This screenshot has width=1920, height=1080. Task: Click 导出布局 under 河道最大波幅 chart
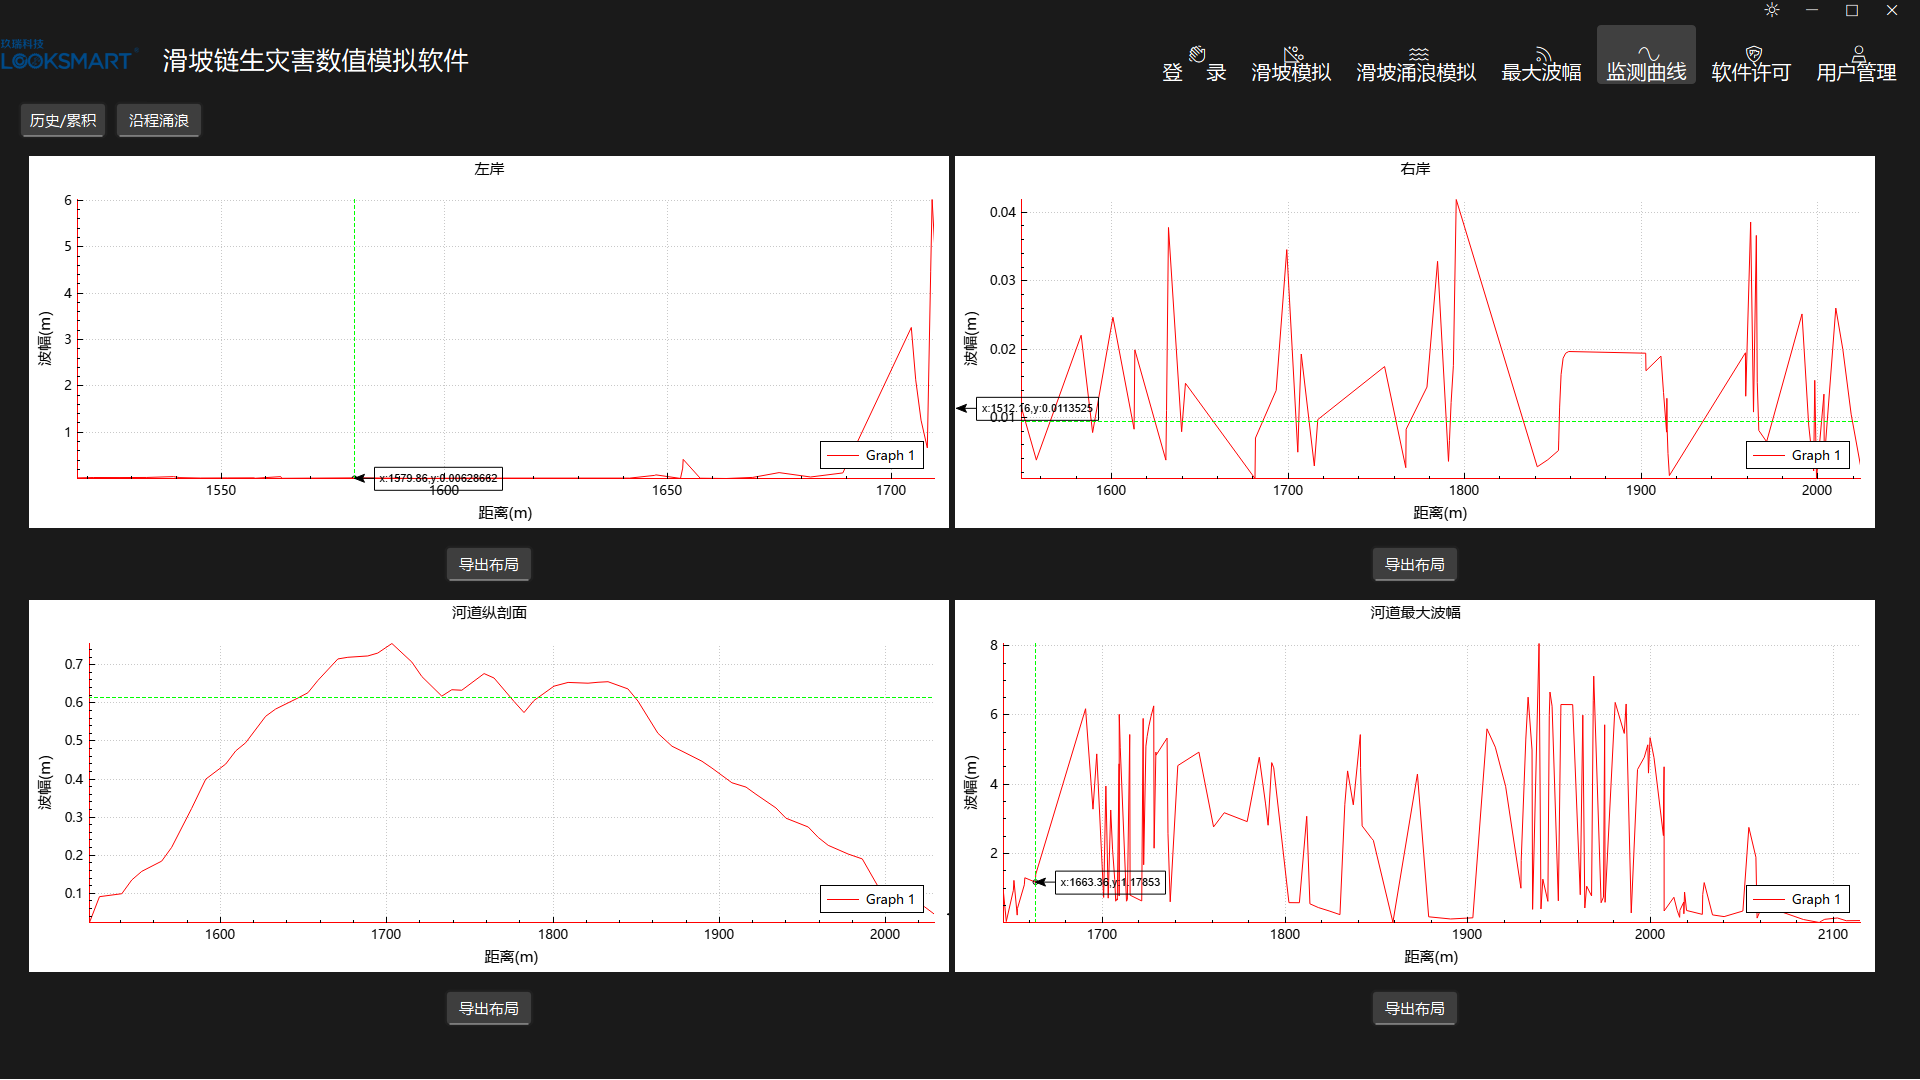1414,1009
